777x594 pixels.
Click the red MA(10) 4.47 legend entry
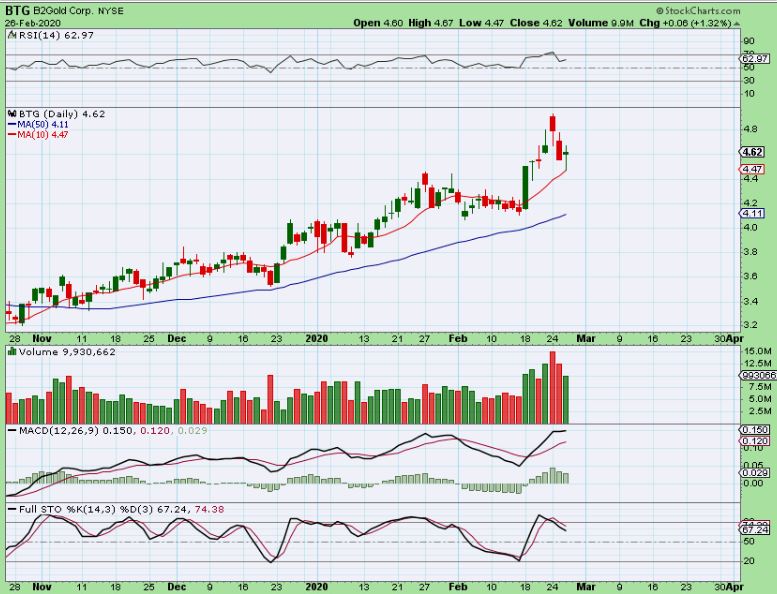pos(38,135)
